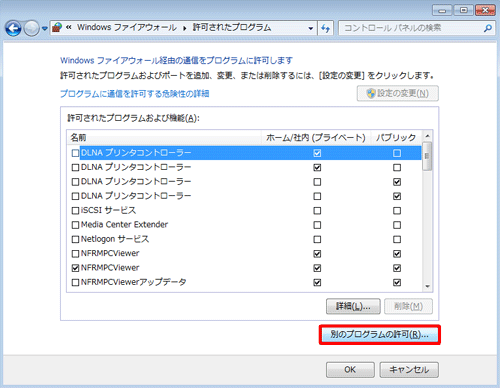This screenshot has height=388, width=500.
Task: Navigate to Windows ファイアウォール breadcrumb
Action: click(127, 28)
